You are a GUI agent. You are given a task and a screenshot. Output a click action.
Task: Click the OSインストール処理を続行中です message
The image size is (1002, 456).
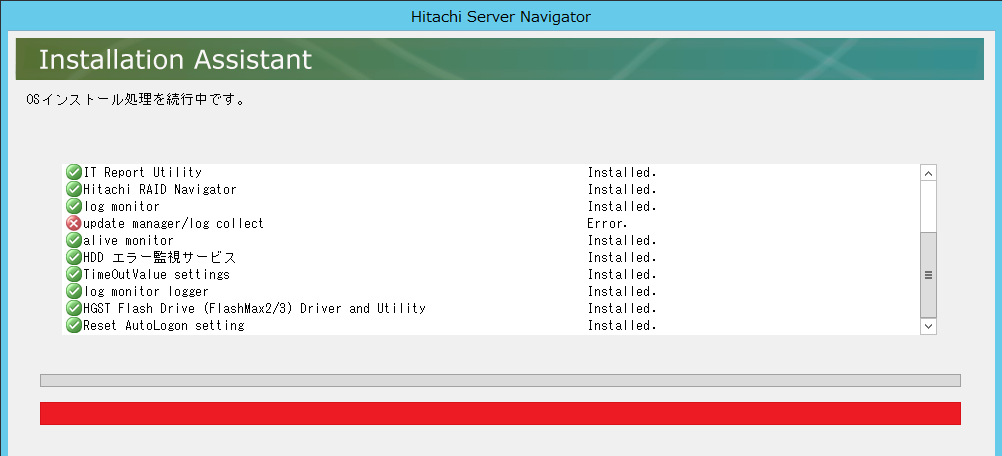point(135,100)
